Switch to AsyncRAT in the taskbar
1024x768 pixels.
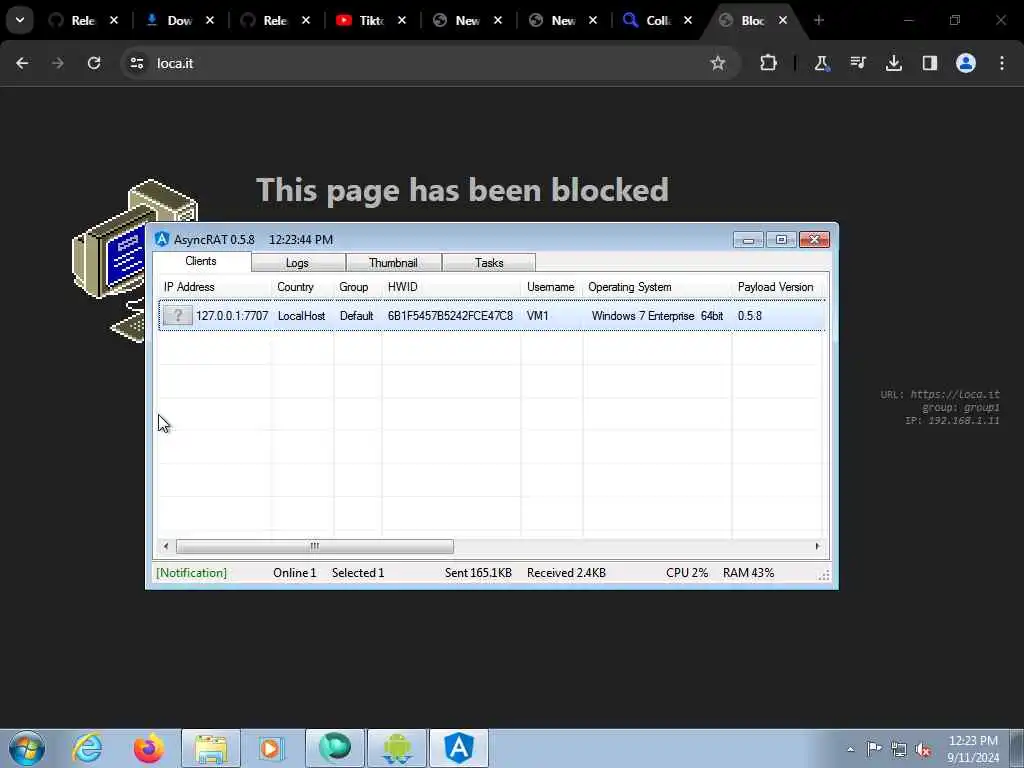click(x=459, y=748)
